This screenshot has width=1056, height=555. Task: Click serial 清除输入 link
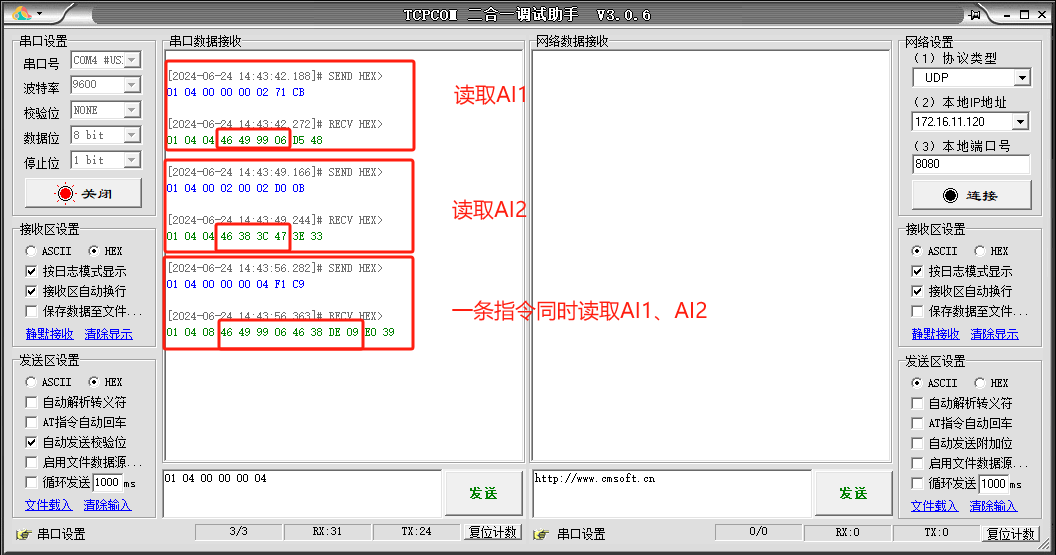coord(108,505)
